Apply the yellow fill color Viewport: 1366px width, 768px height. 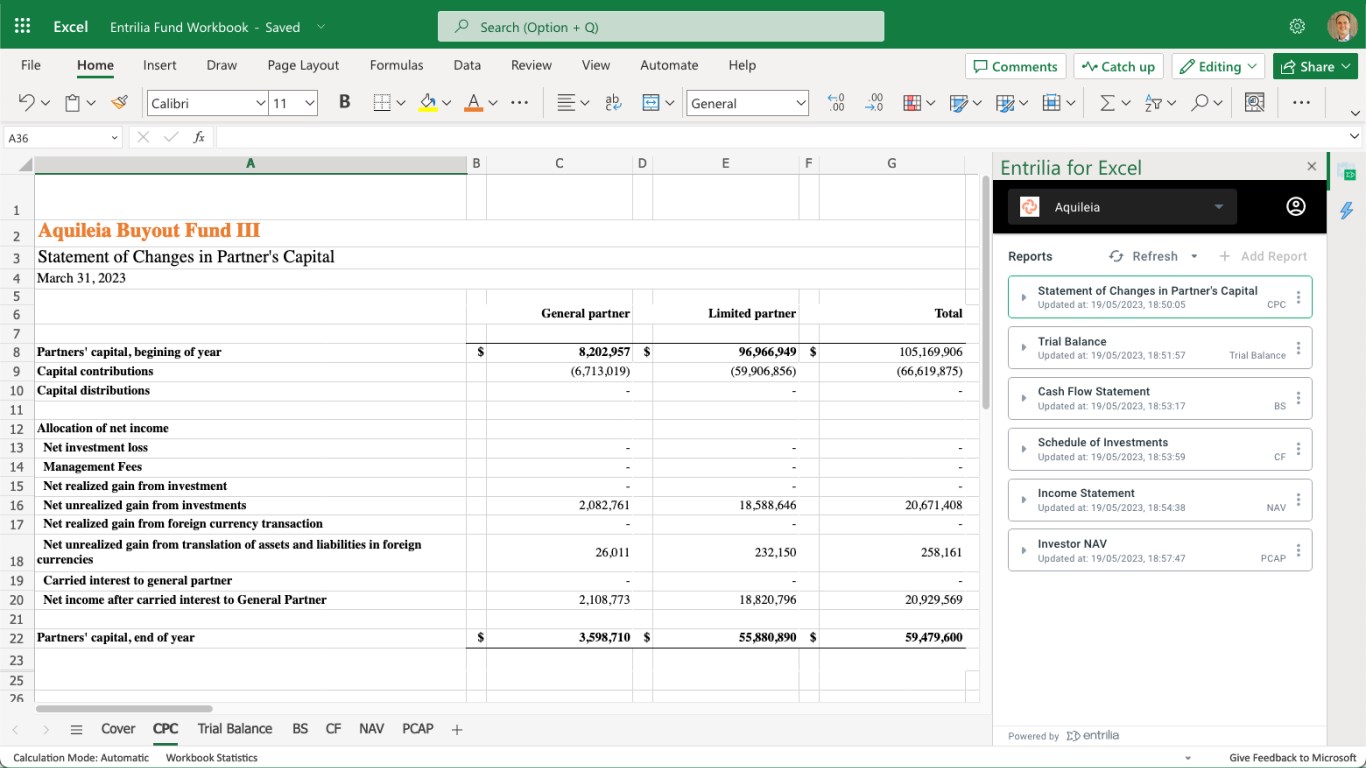[428, 103]
